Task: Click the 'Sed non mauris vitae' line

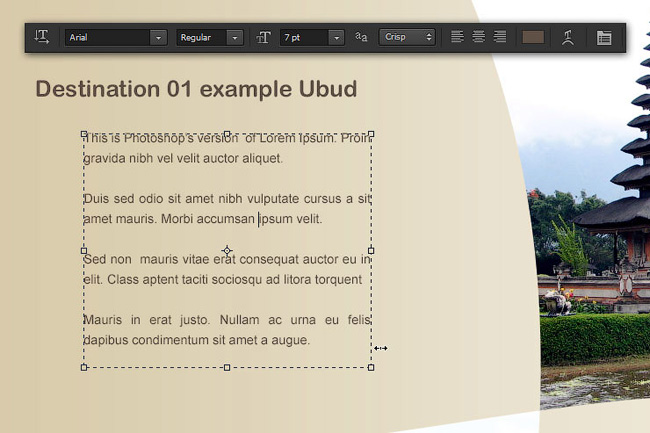Action: pos(227,259)
